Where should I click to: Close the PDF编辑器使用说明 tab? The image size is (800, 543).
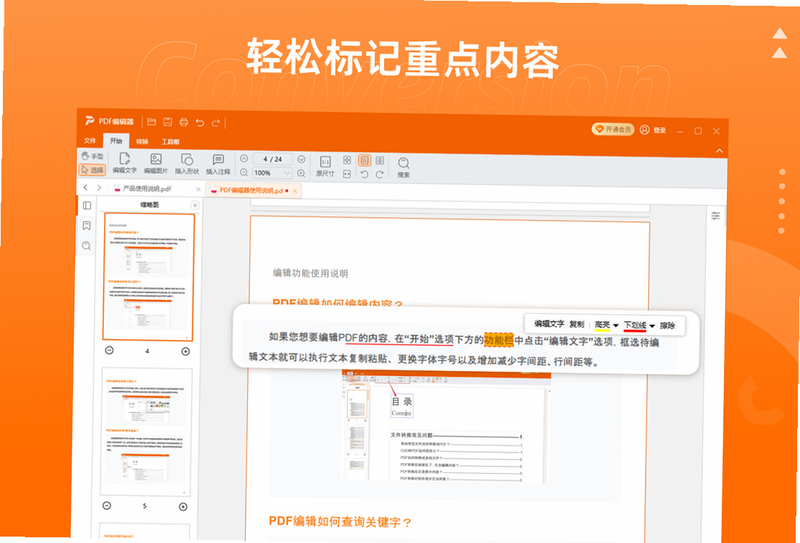[x=295, y=191]
